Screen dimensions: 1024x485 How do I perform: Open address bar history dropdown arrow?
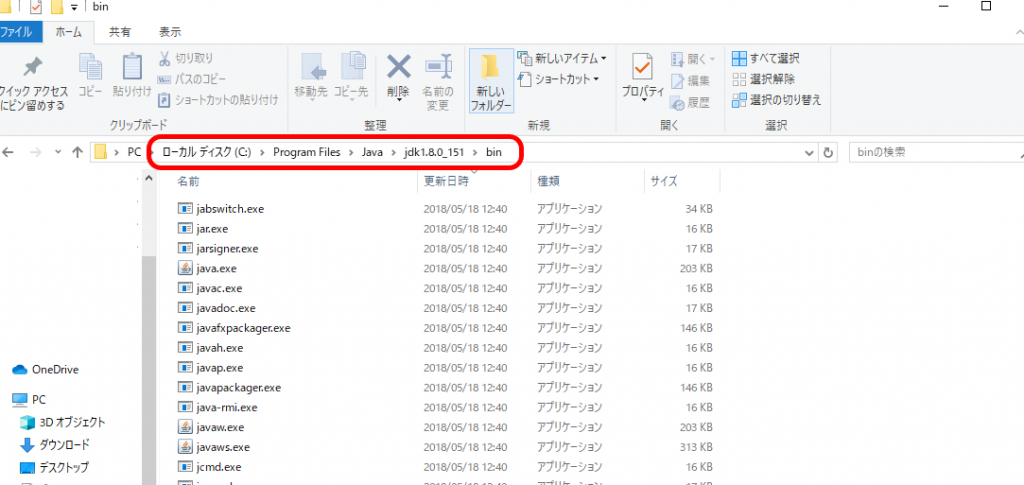point(808,152)
